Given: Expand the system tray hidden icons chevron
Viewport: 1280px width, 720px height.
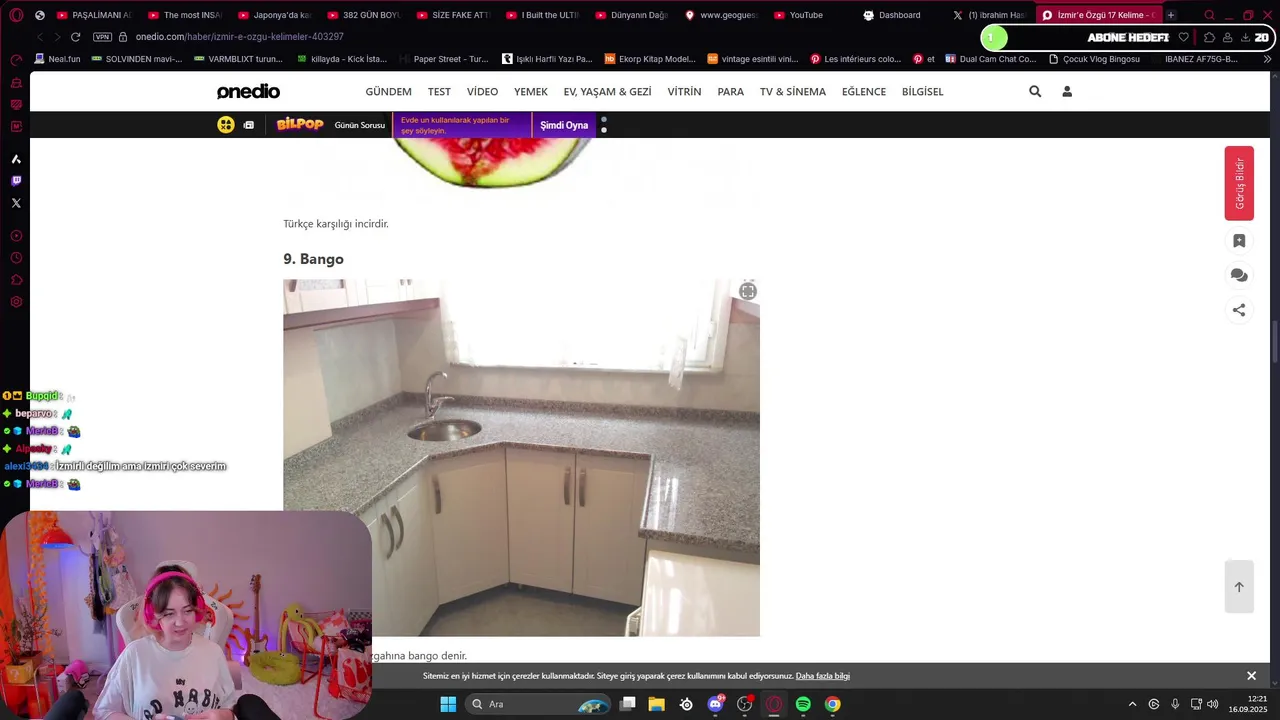Looking at the screenshot, I should tap(1132, 704).
